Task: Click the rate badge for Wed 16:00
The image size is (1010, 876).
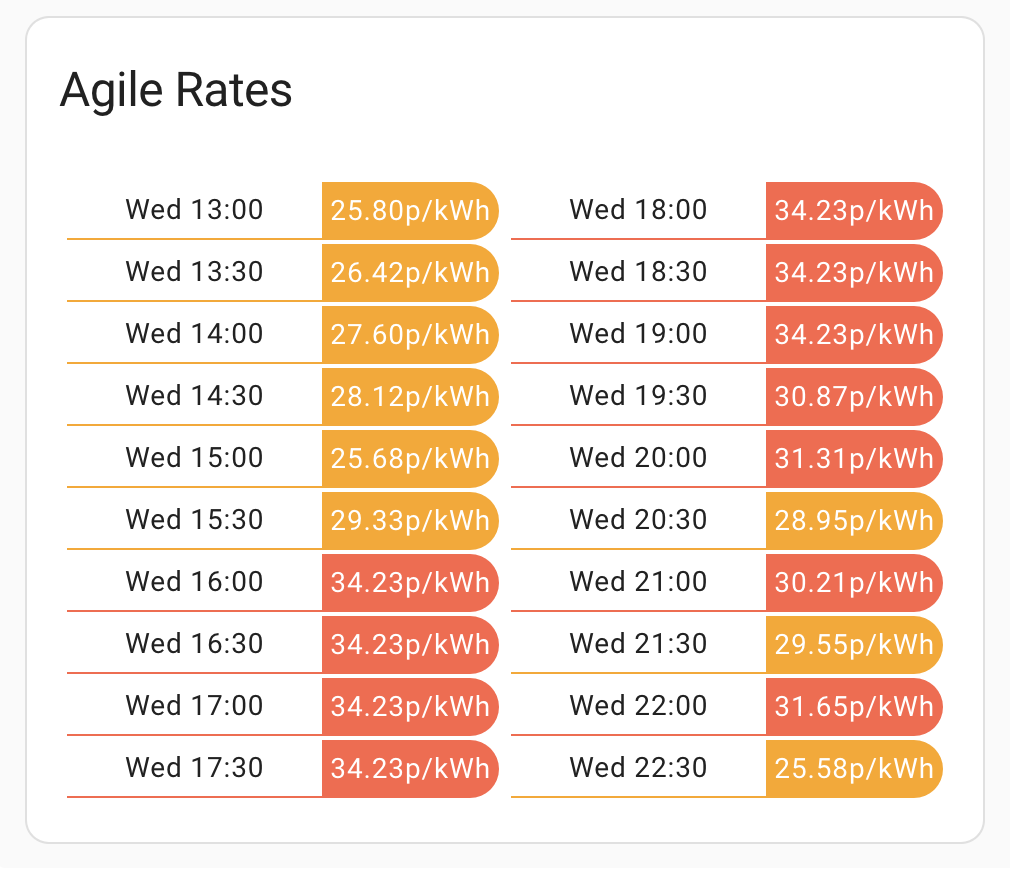Action: coord(410,583)
